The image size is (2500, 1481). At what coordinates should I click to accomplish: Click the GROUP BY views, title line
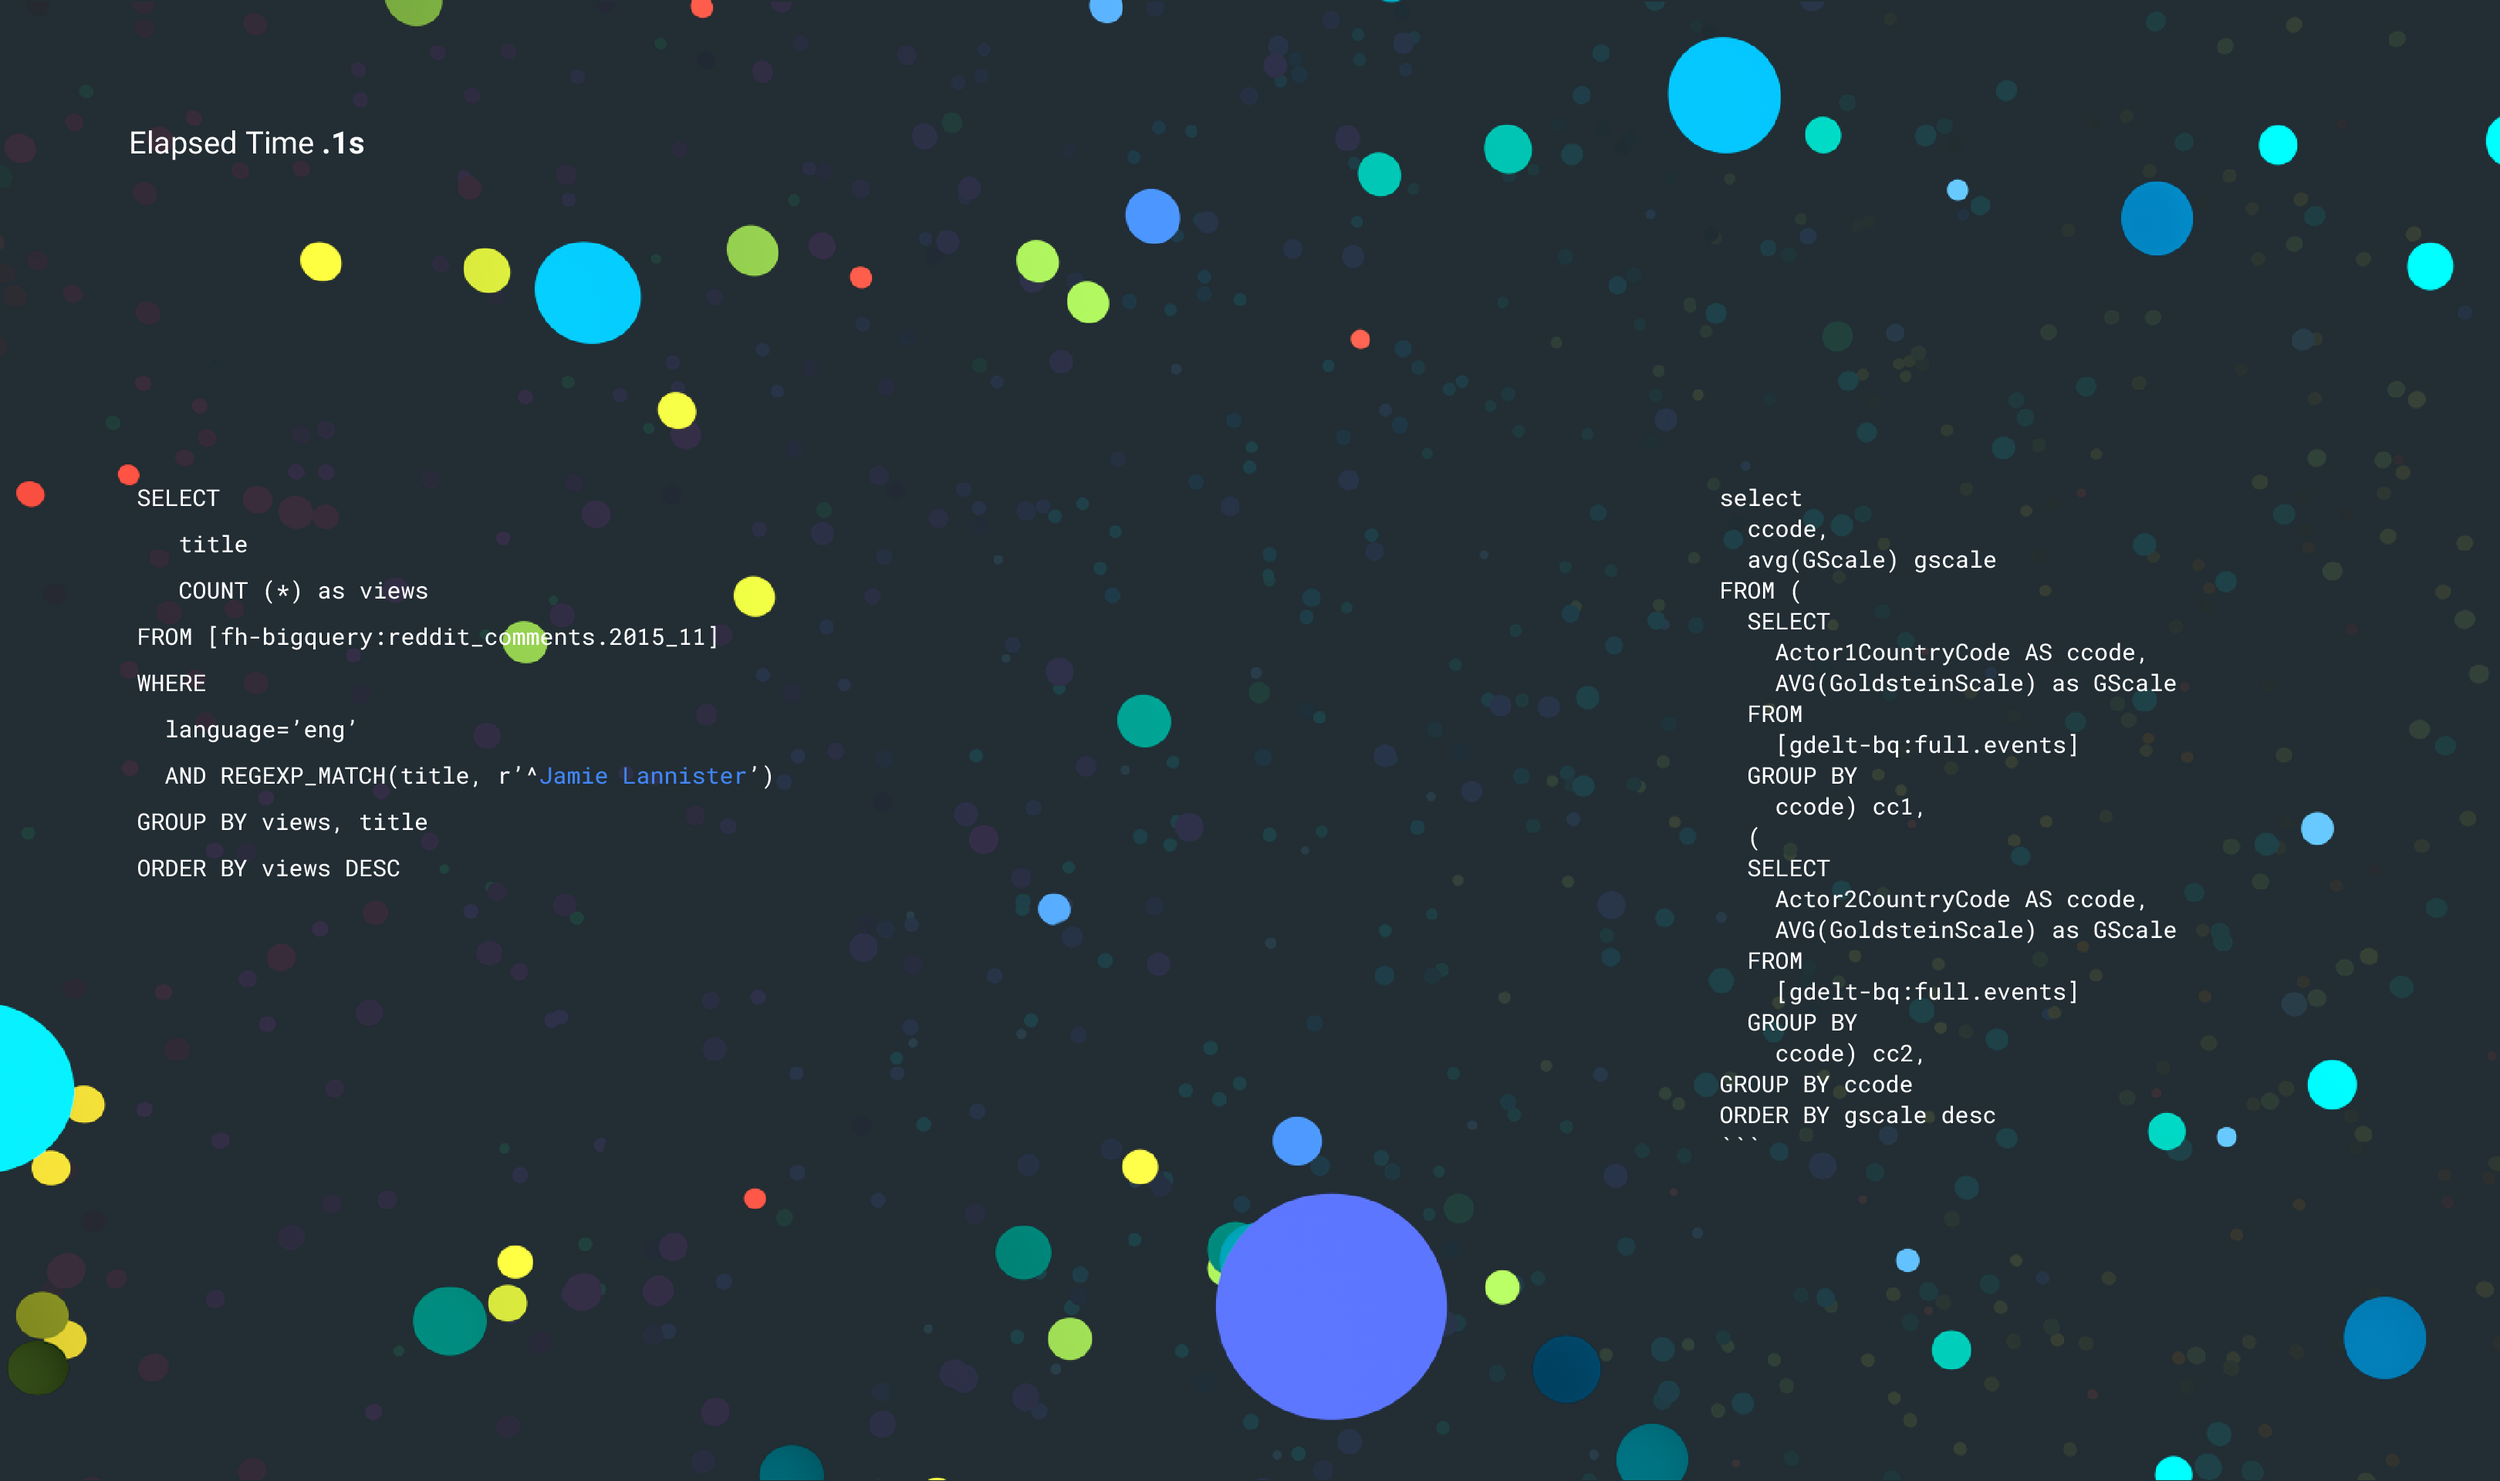point(282,822)
